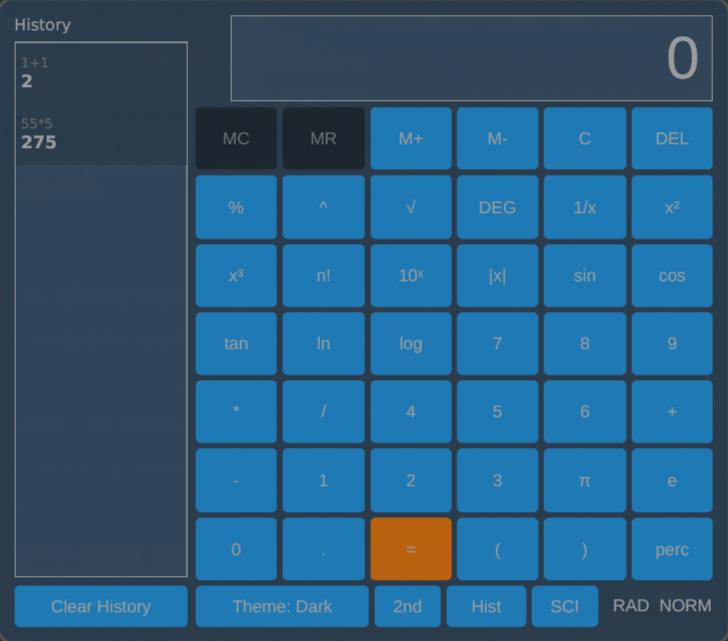Viewport: 728px width, 641px height.
Task: Select the absolute value |x| key
Action: tap(497, 275)
